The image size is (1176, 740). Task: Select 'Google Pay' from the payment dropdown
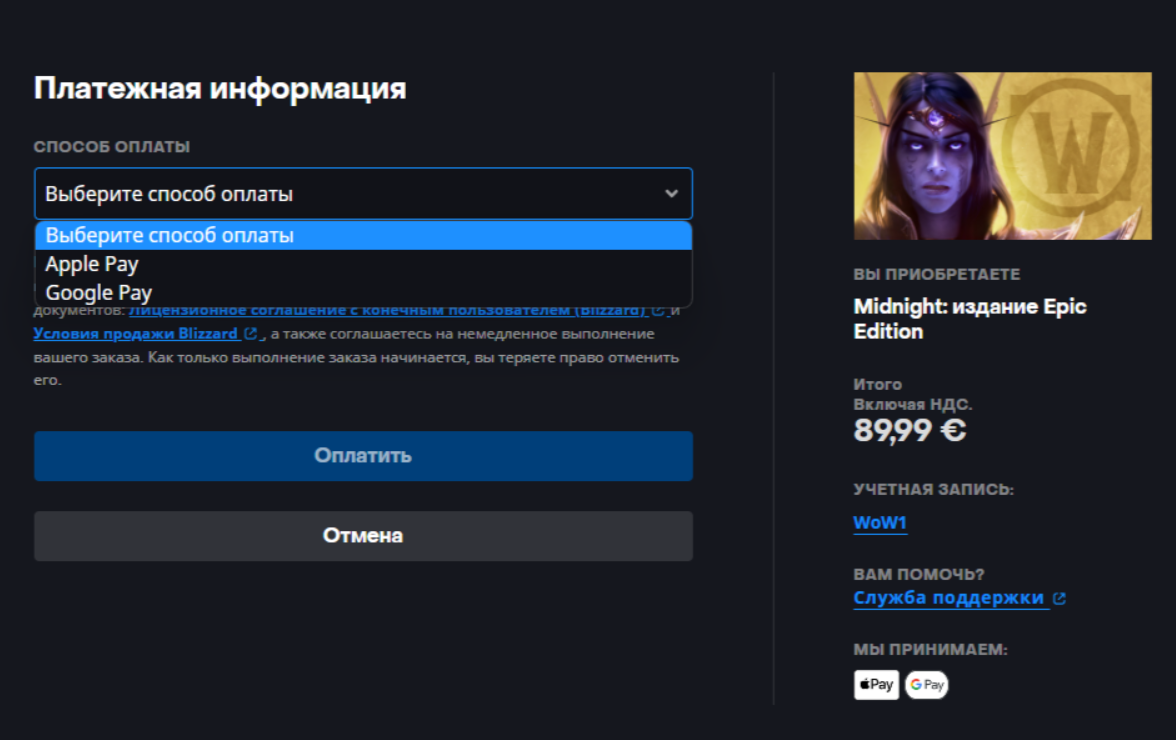[98, 293]
